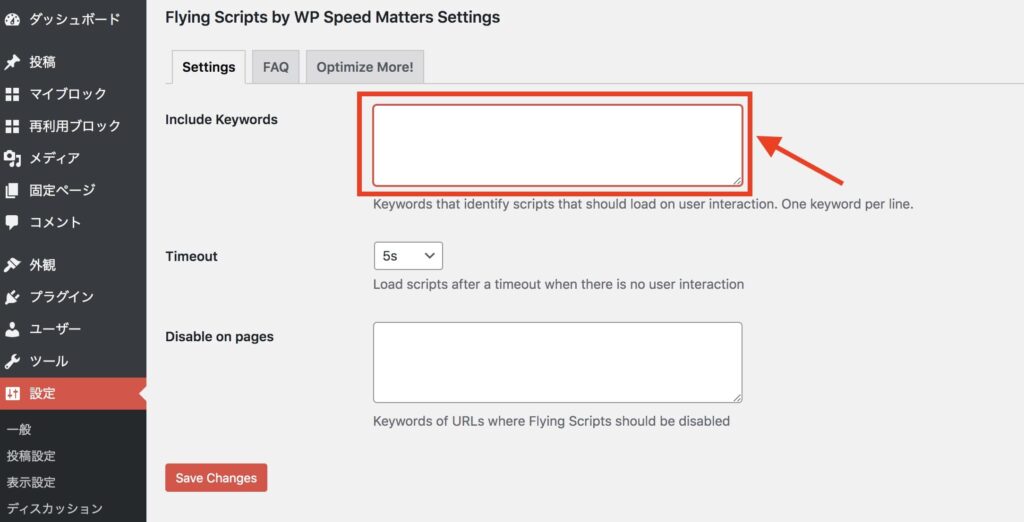Image resolution: width=1024 pixels, height=522 pixels.
Task: Click the Pages icon in the sidebar
Action: pyautogui.click(x=12, y=190)
